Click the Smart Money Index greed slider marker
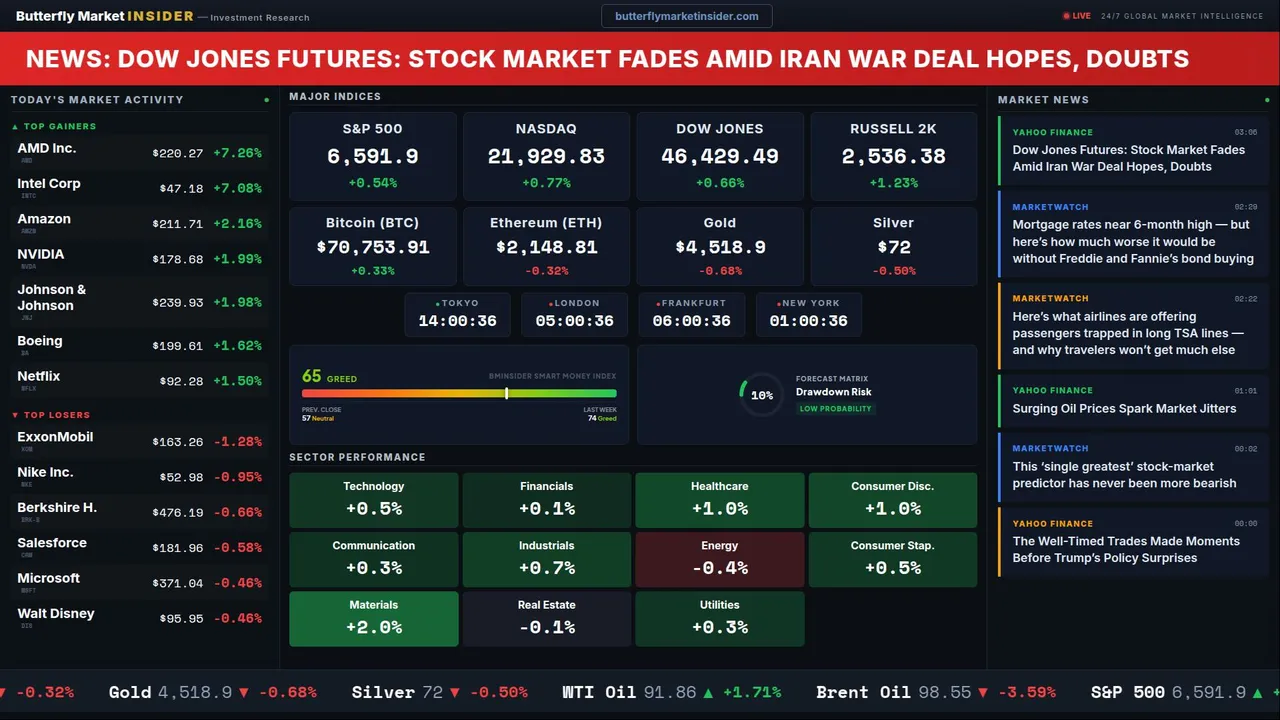Screen dimensions: 1280x720 pos(507,393)
